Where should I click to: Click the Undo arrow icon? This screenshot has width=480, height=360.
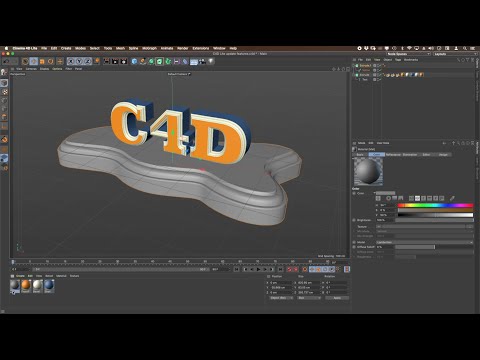click(x=6, y=61)
